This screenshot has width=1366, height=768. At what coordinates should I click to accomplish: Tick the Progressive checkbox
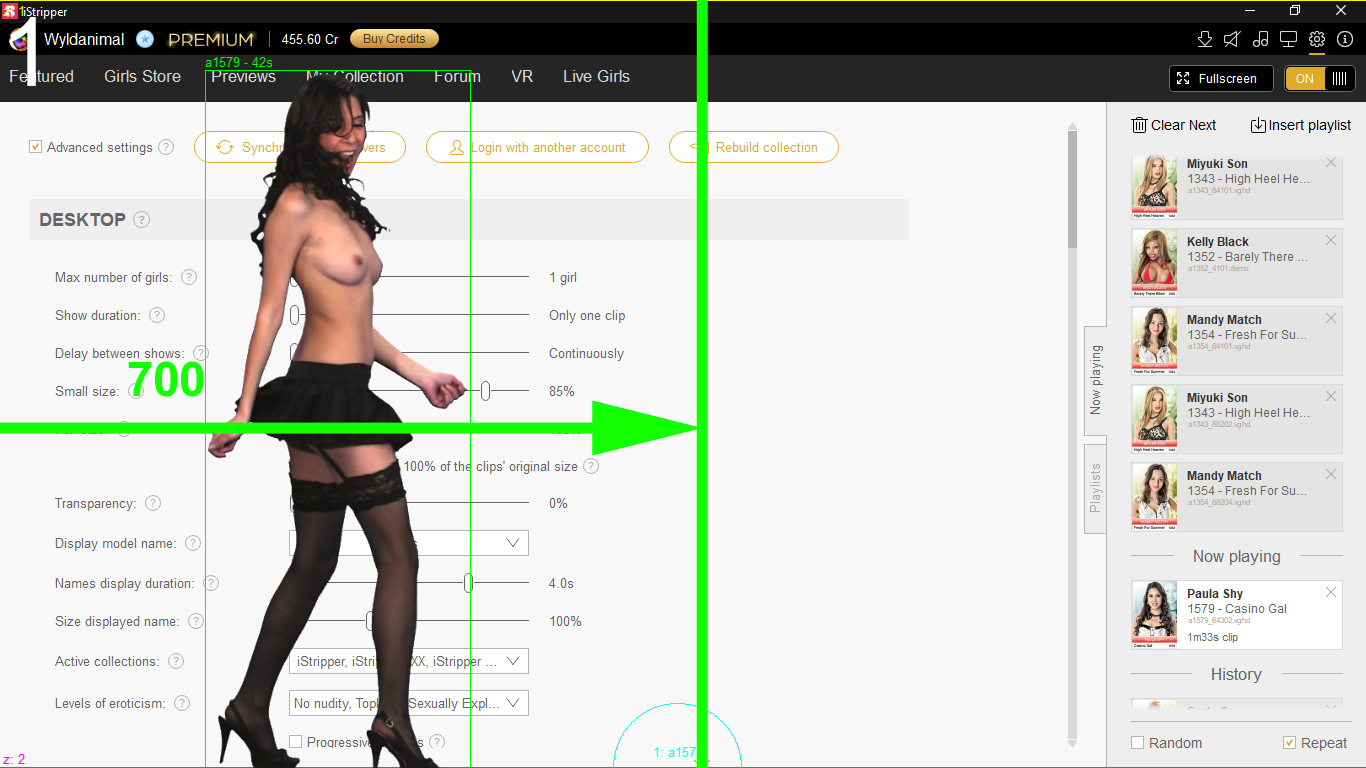[295, 742]
